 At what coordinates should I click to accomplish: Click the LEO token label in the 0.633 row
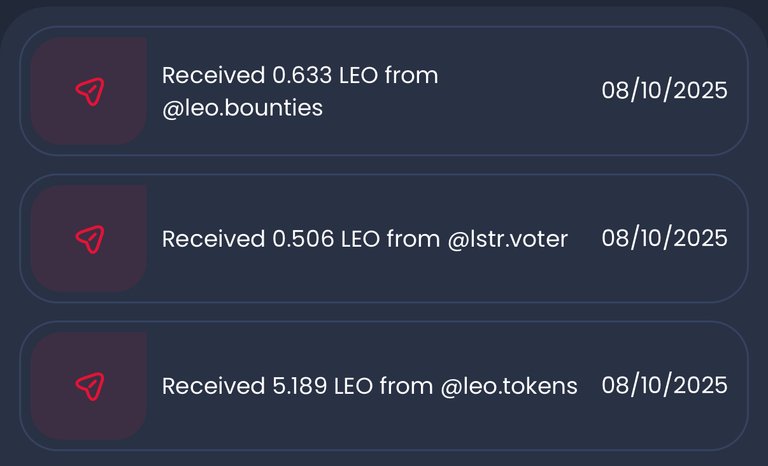pyautogui.click(x=359, y=76)
